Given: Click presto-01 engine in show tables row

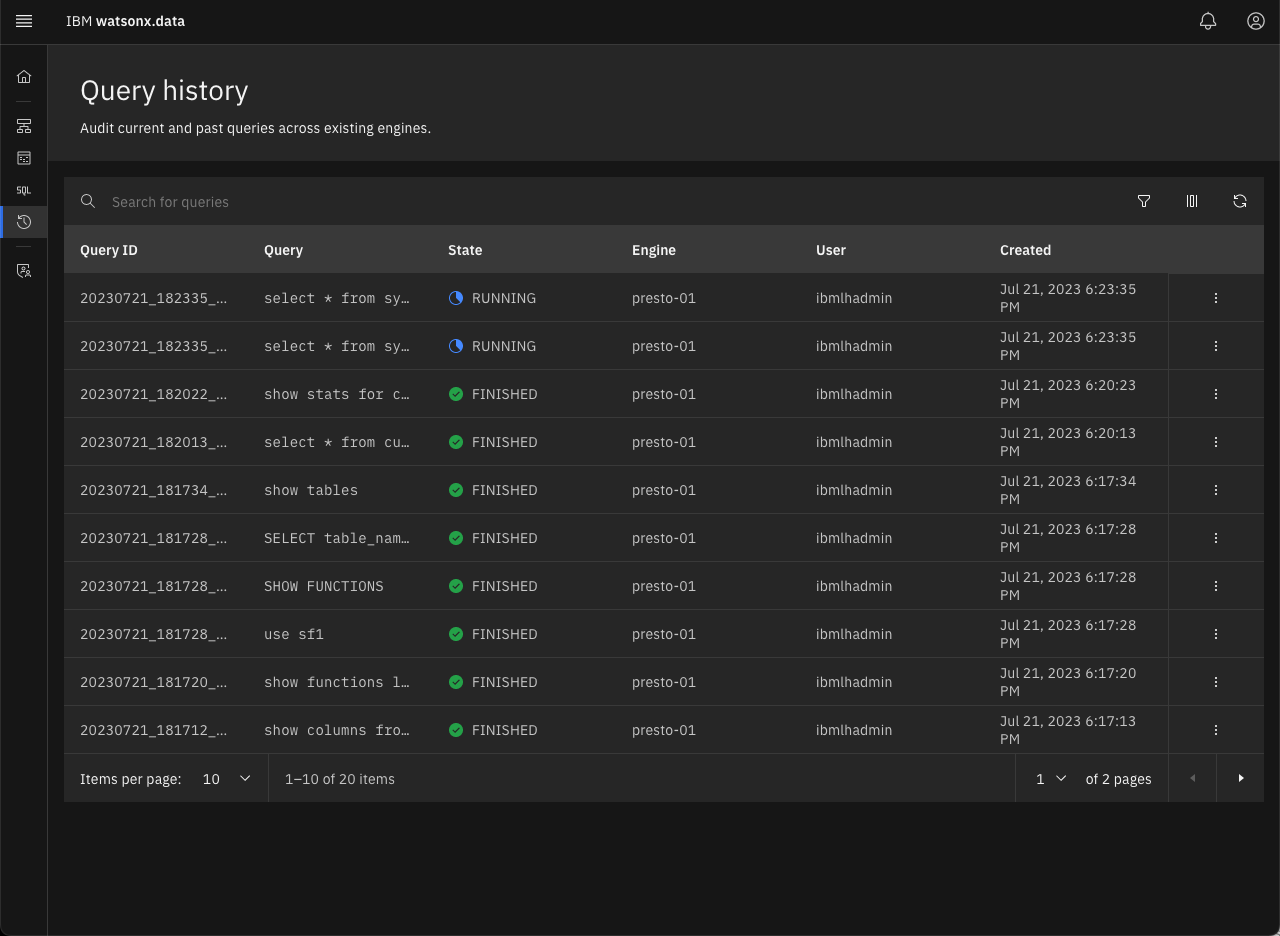Looking at the screenshot, I should coord(664,490).
